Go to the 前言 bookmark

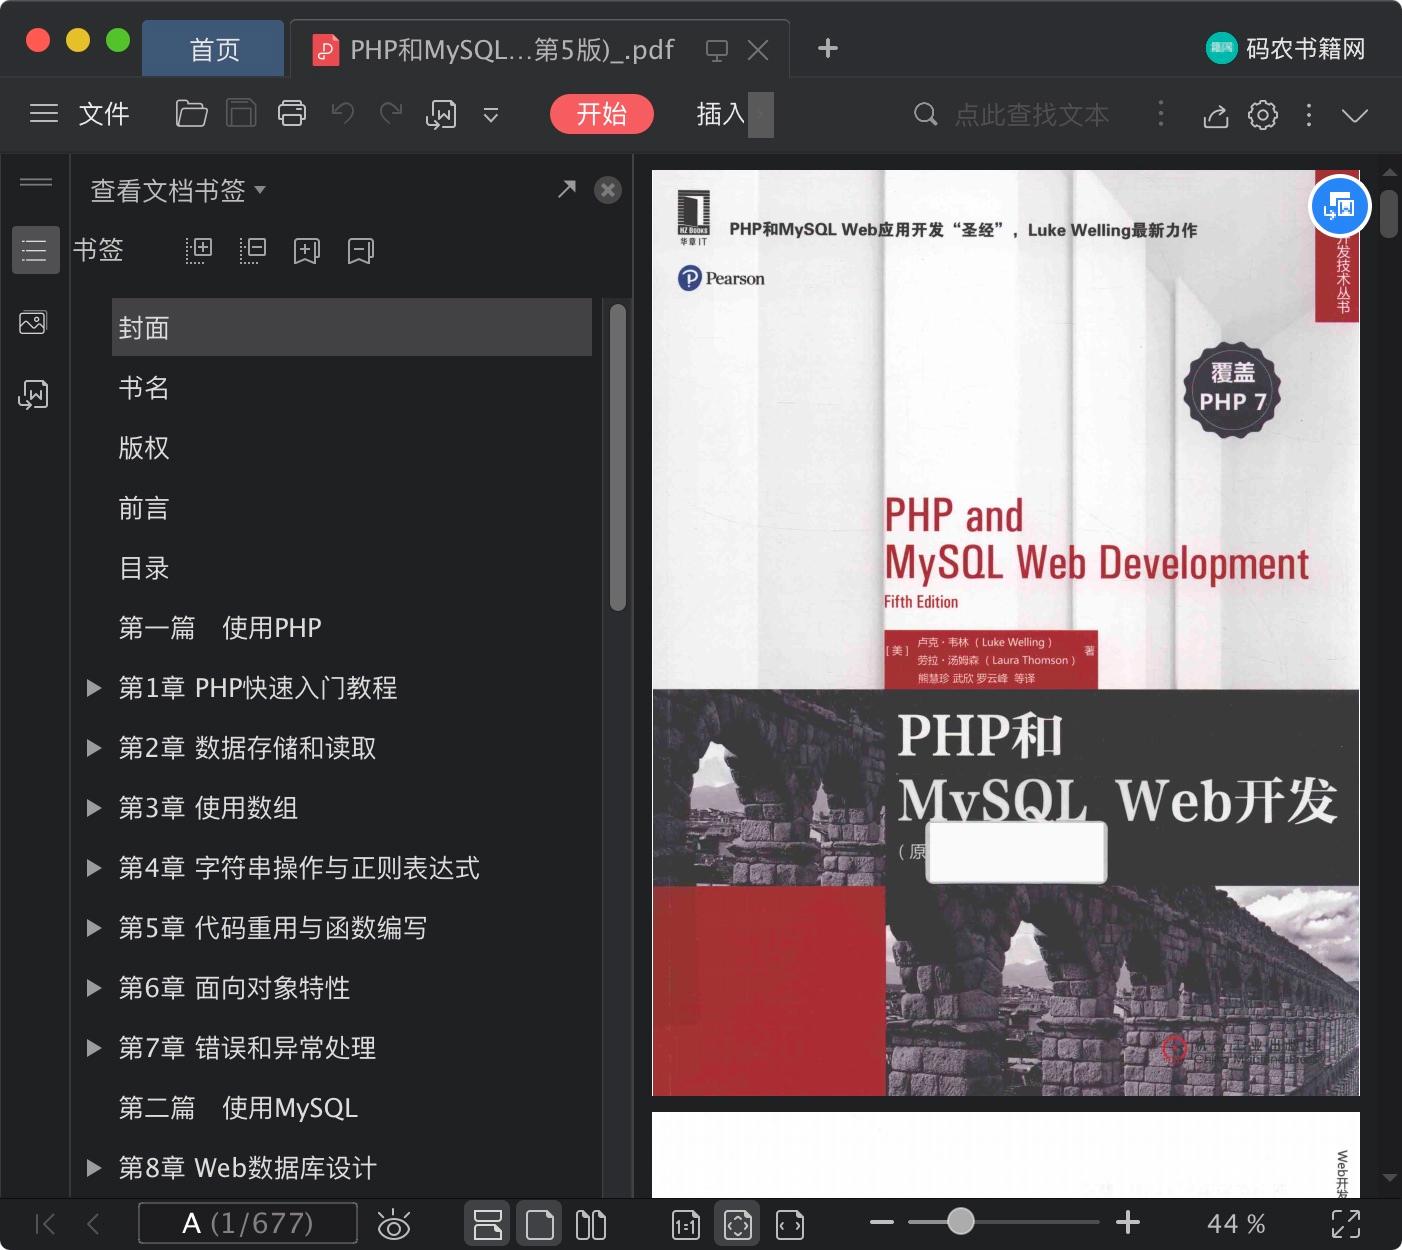[x=144, y=508]
